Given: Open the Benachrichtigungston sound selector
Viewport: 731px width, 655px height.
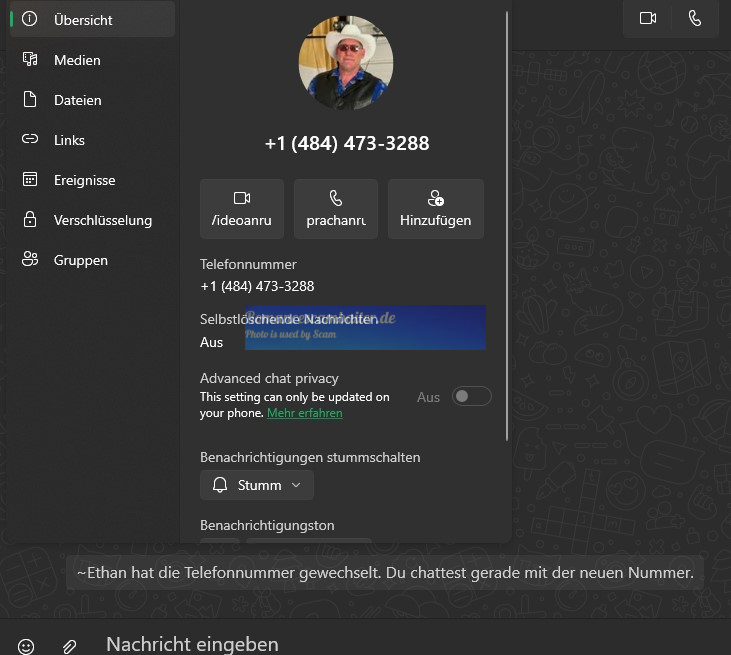Looking at the screenshot, I should pos(309,540).
